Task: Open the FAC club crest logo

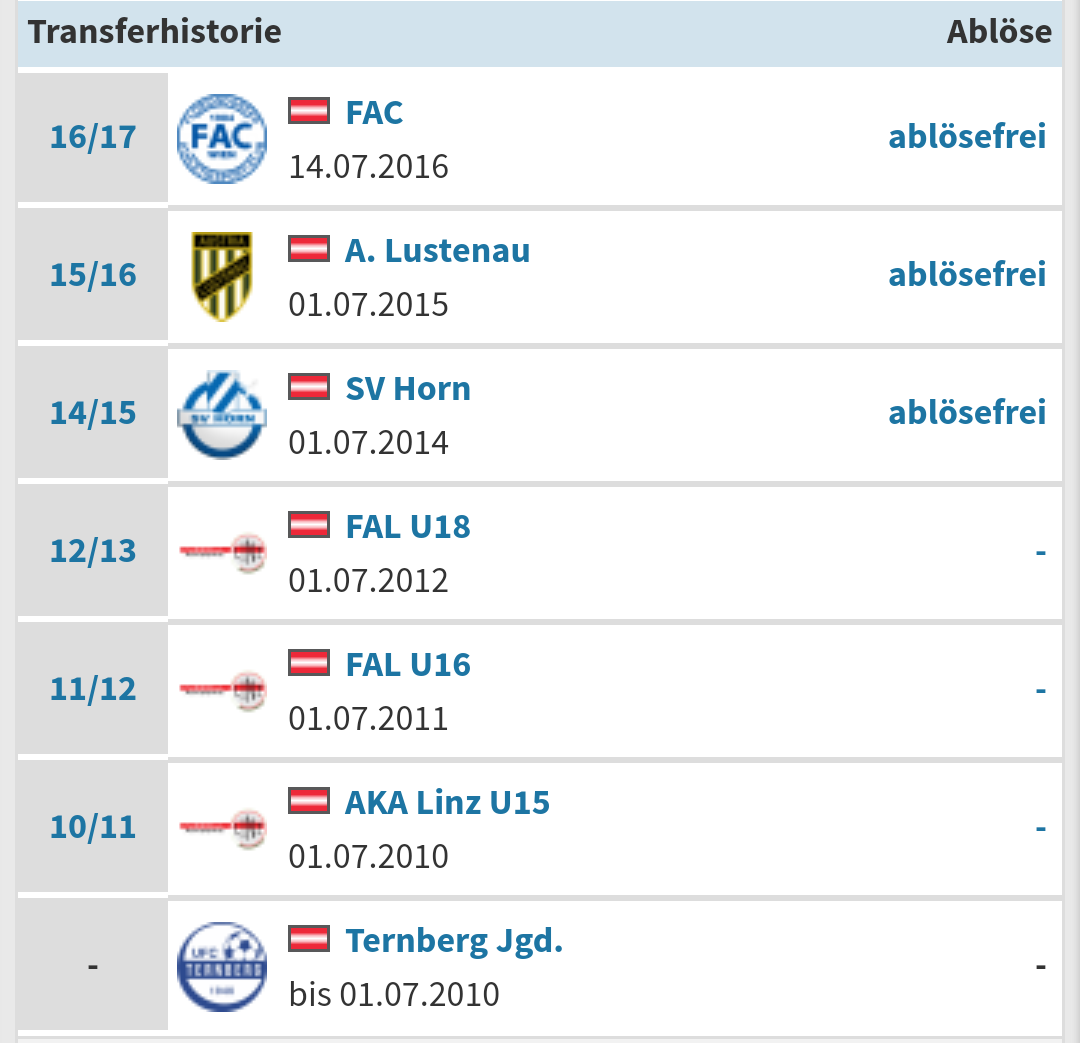Action: 222,138
